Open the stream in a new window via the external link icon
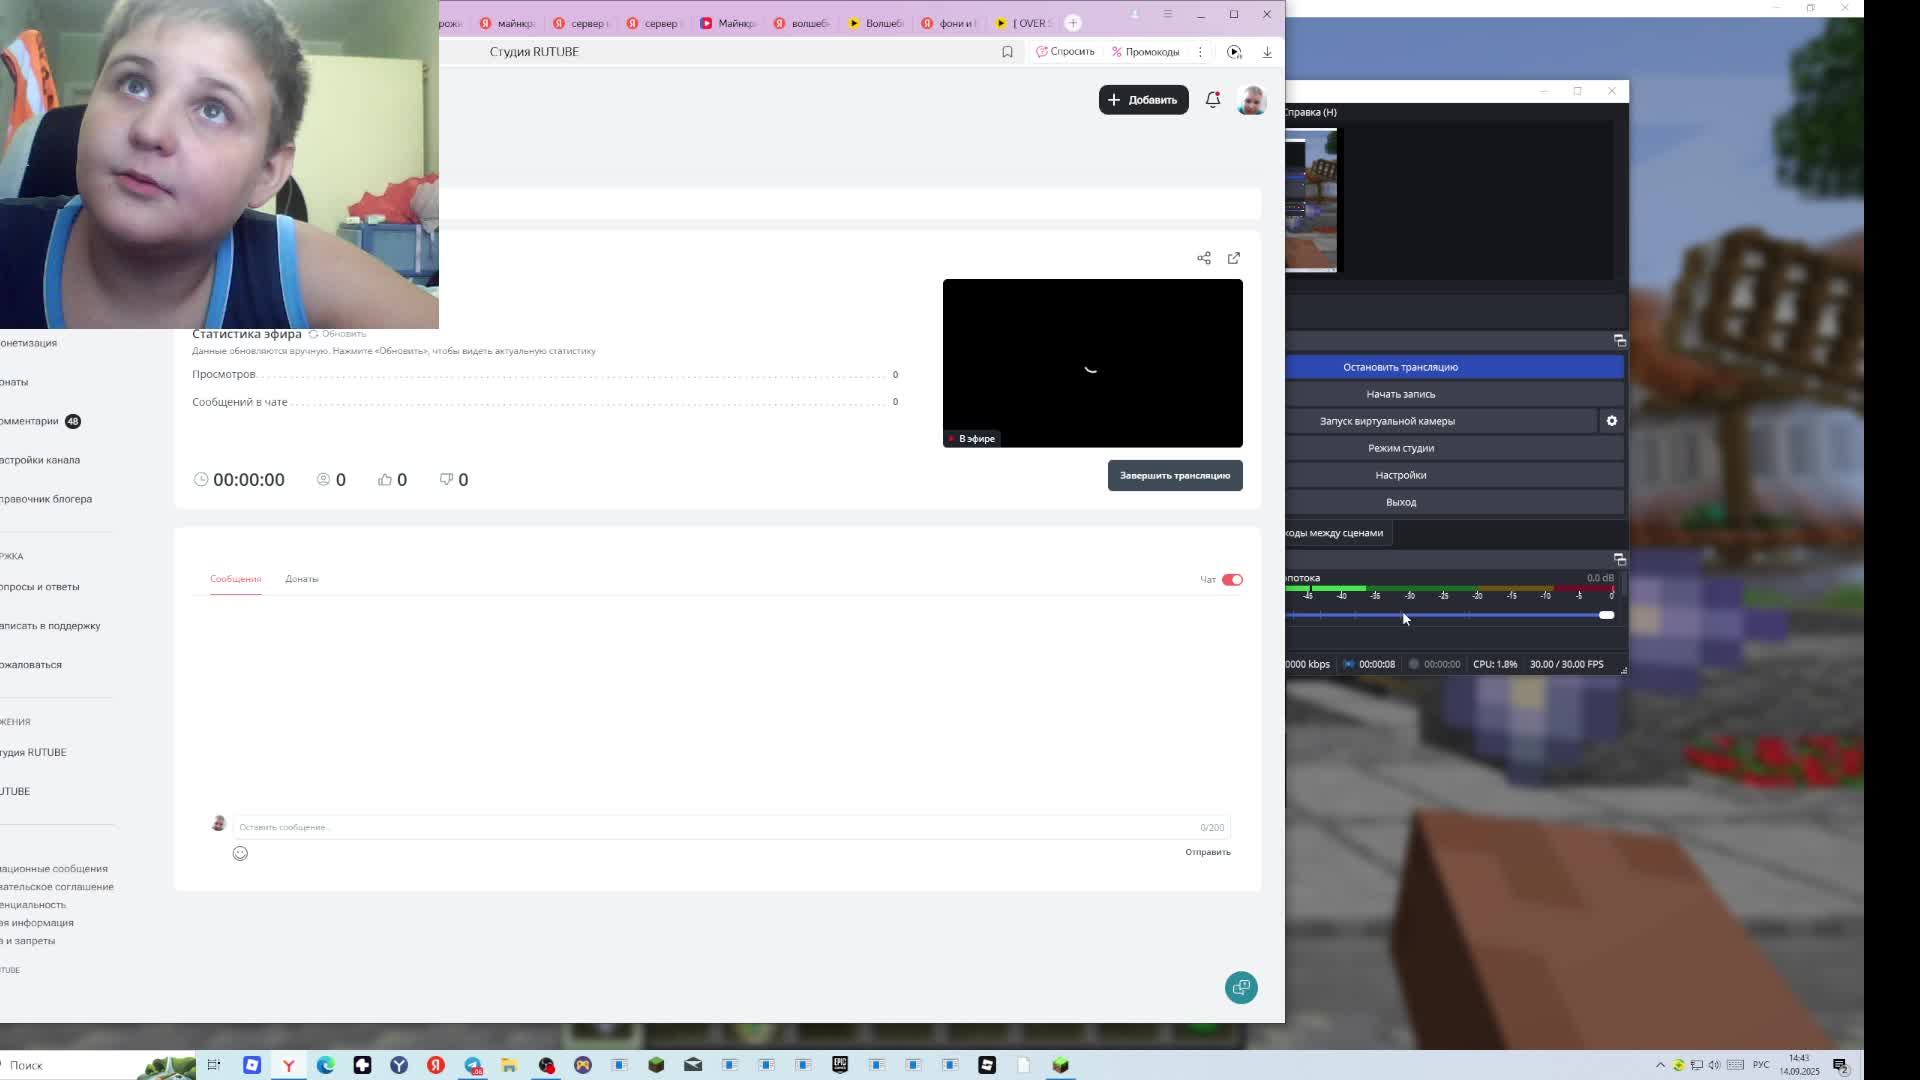The height and width of the screenshot is (1080, 1920). tap(1234, 258)
